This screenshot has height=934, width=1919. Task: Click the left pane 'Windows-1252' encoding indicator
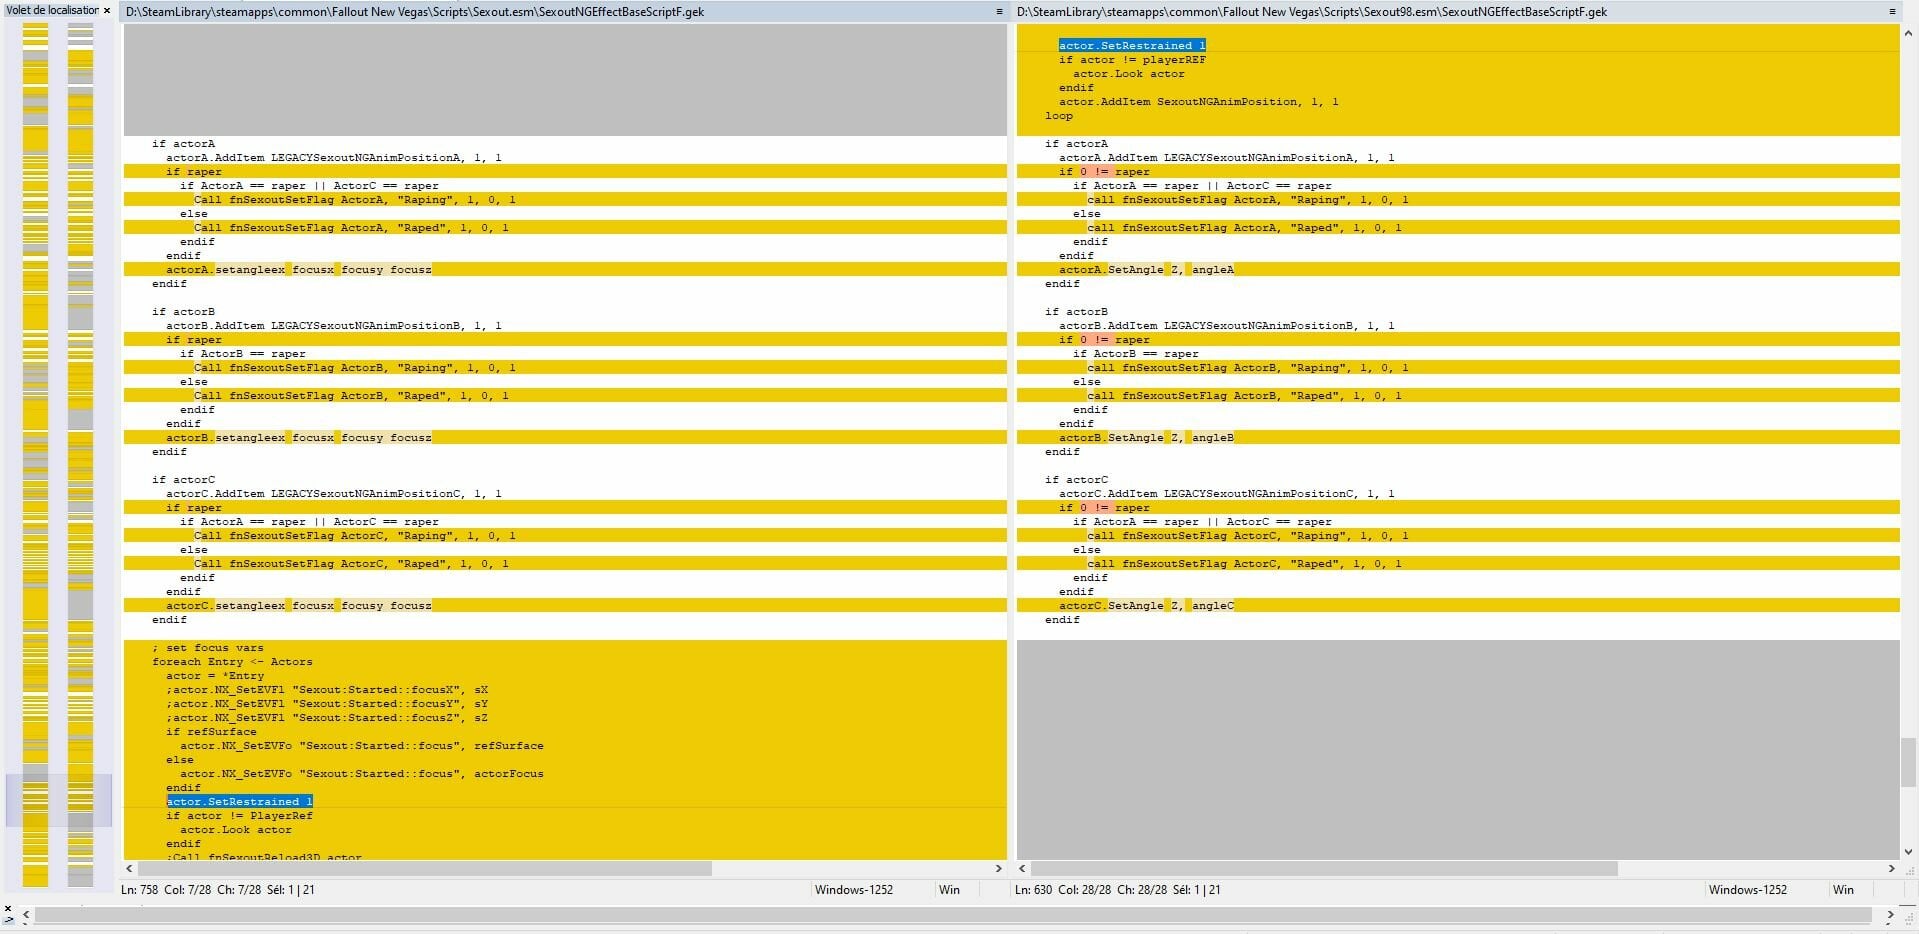[853, 889]
